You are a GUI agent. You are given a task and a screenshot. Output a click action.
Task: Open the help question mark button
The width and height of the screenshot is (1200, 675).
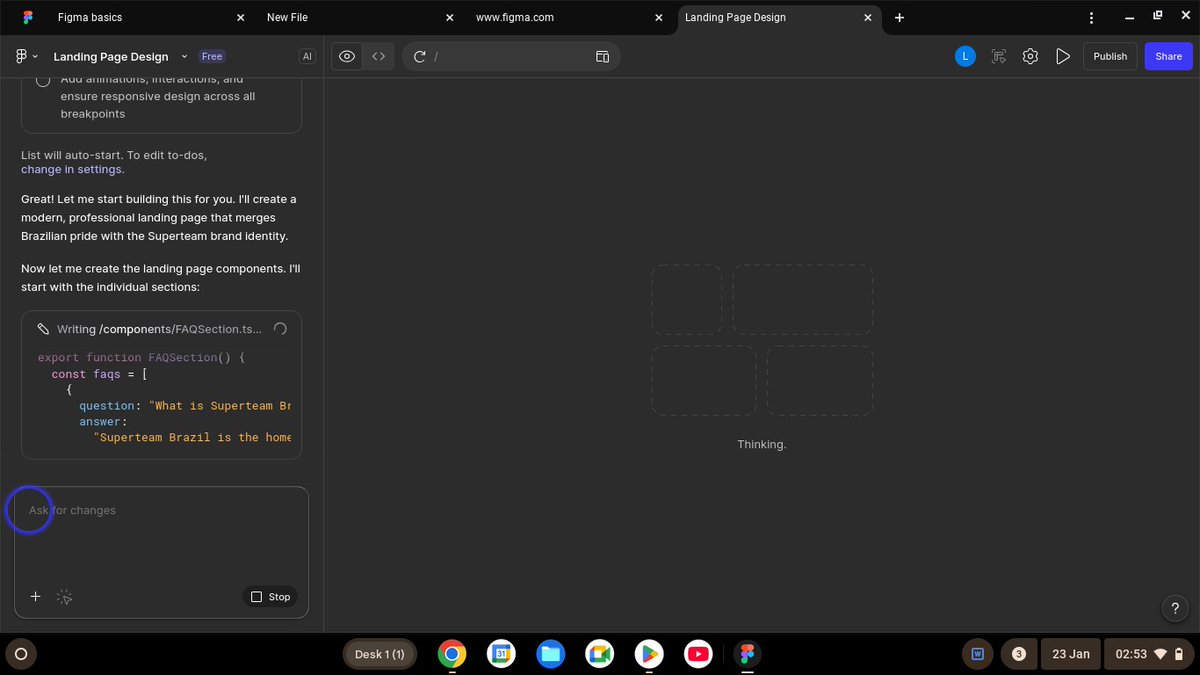1174,608
